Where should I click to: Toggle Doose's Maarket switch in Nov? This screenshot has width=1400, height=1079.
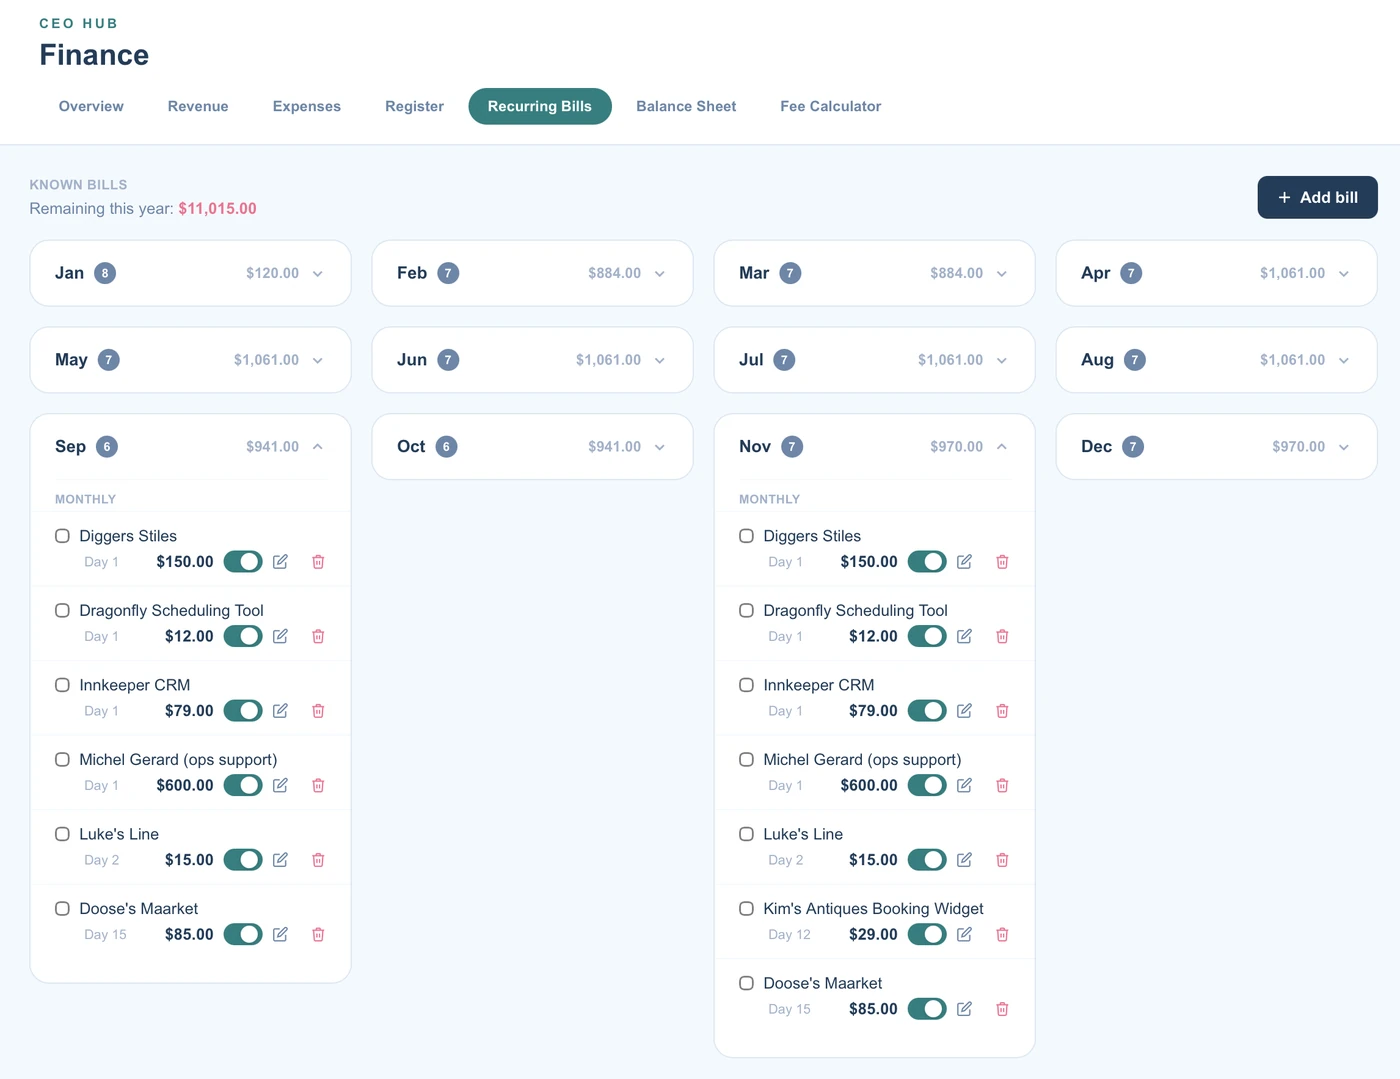coord(927,1009)
